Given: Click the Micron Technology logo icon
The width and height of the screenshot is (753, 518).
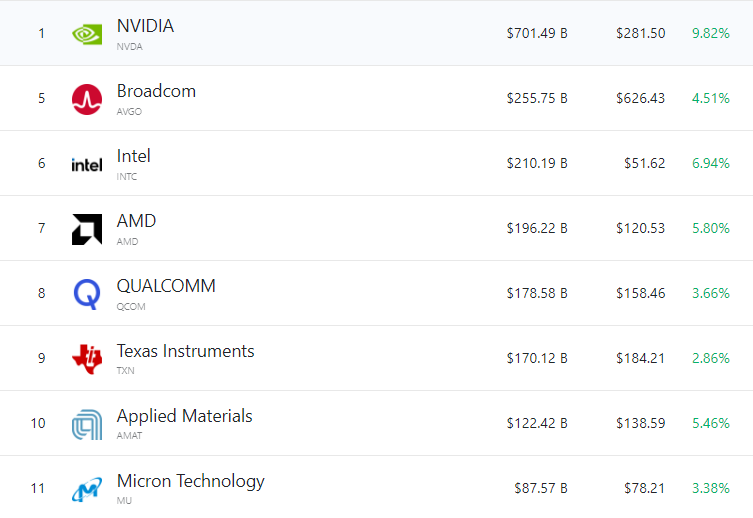Looking at the screenshot, I should (x=87, y=489).
